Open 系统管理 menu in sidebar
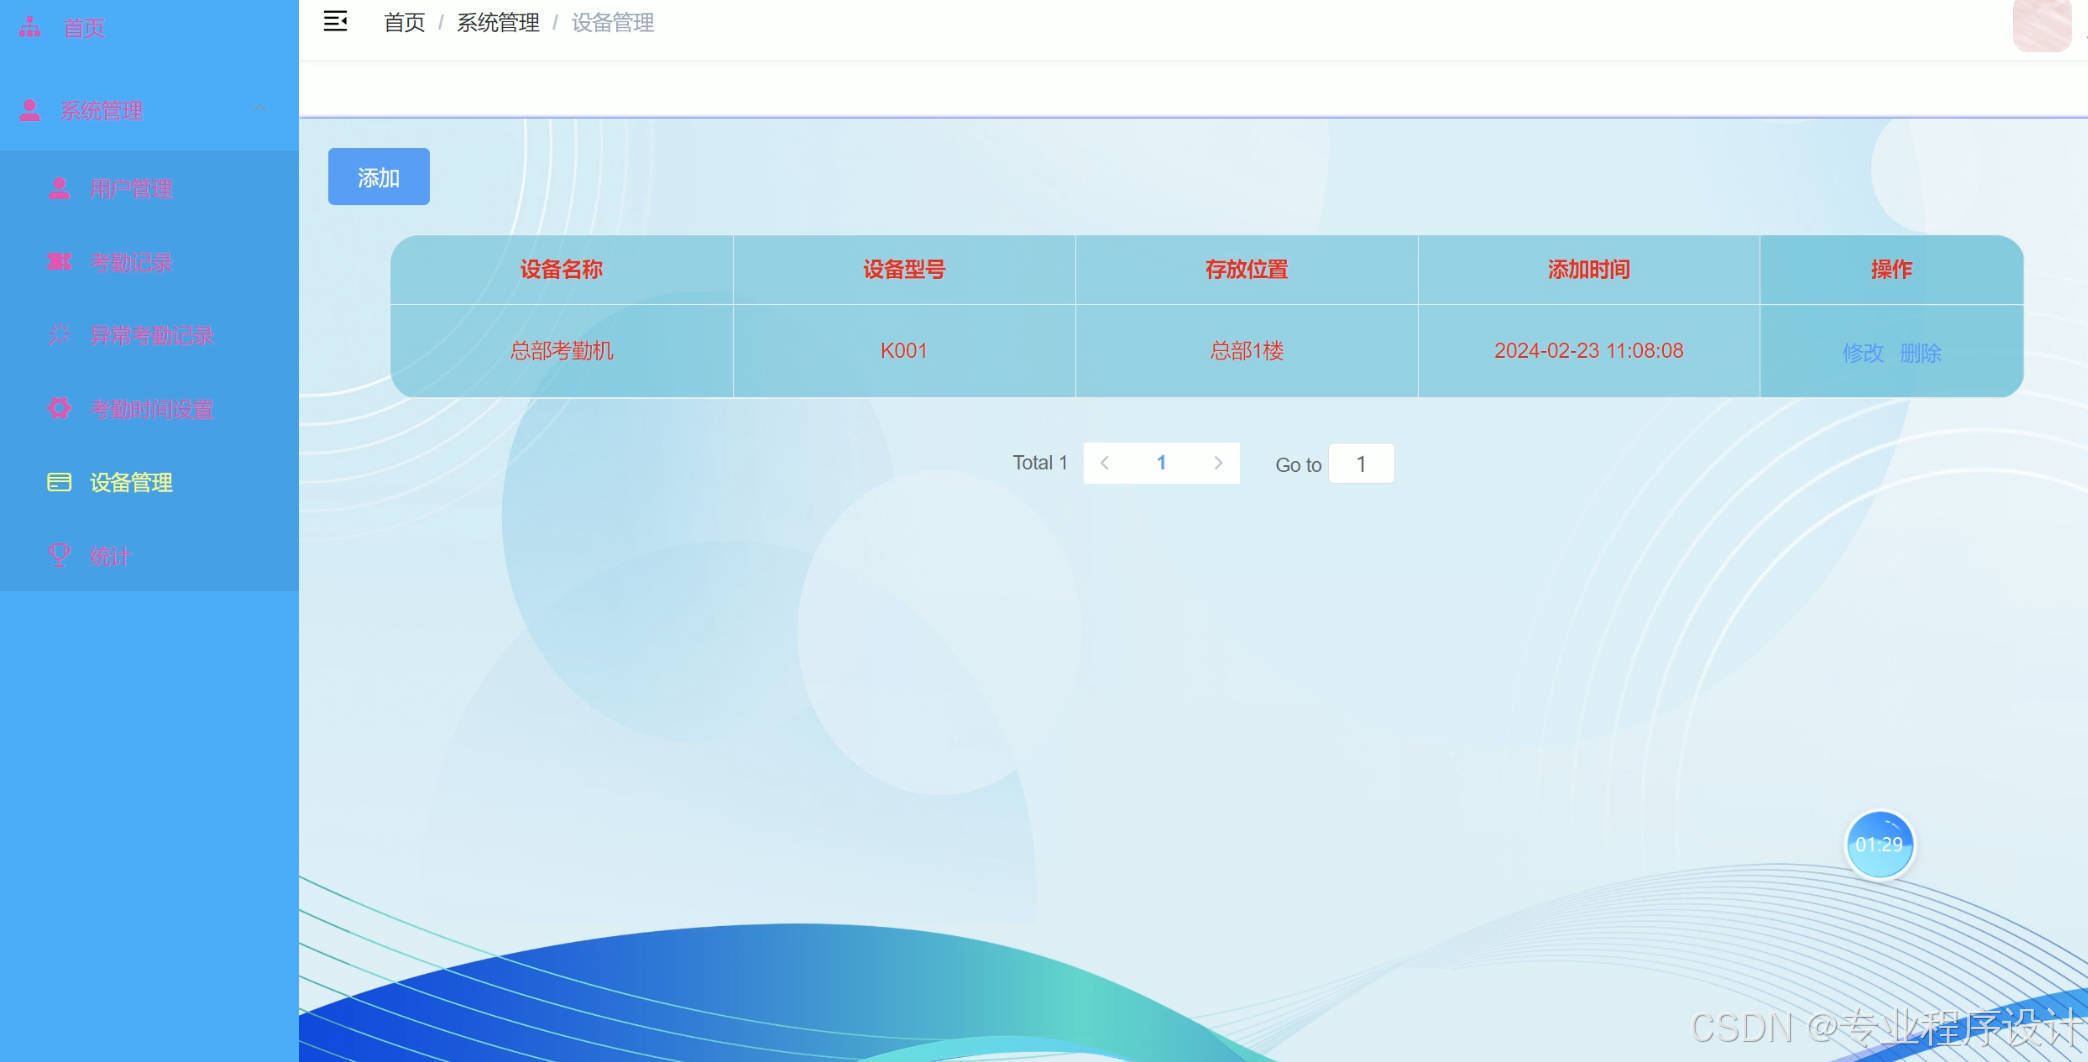Viewport: 2088px width, 1062px height. point(149,110)
